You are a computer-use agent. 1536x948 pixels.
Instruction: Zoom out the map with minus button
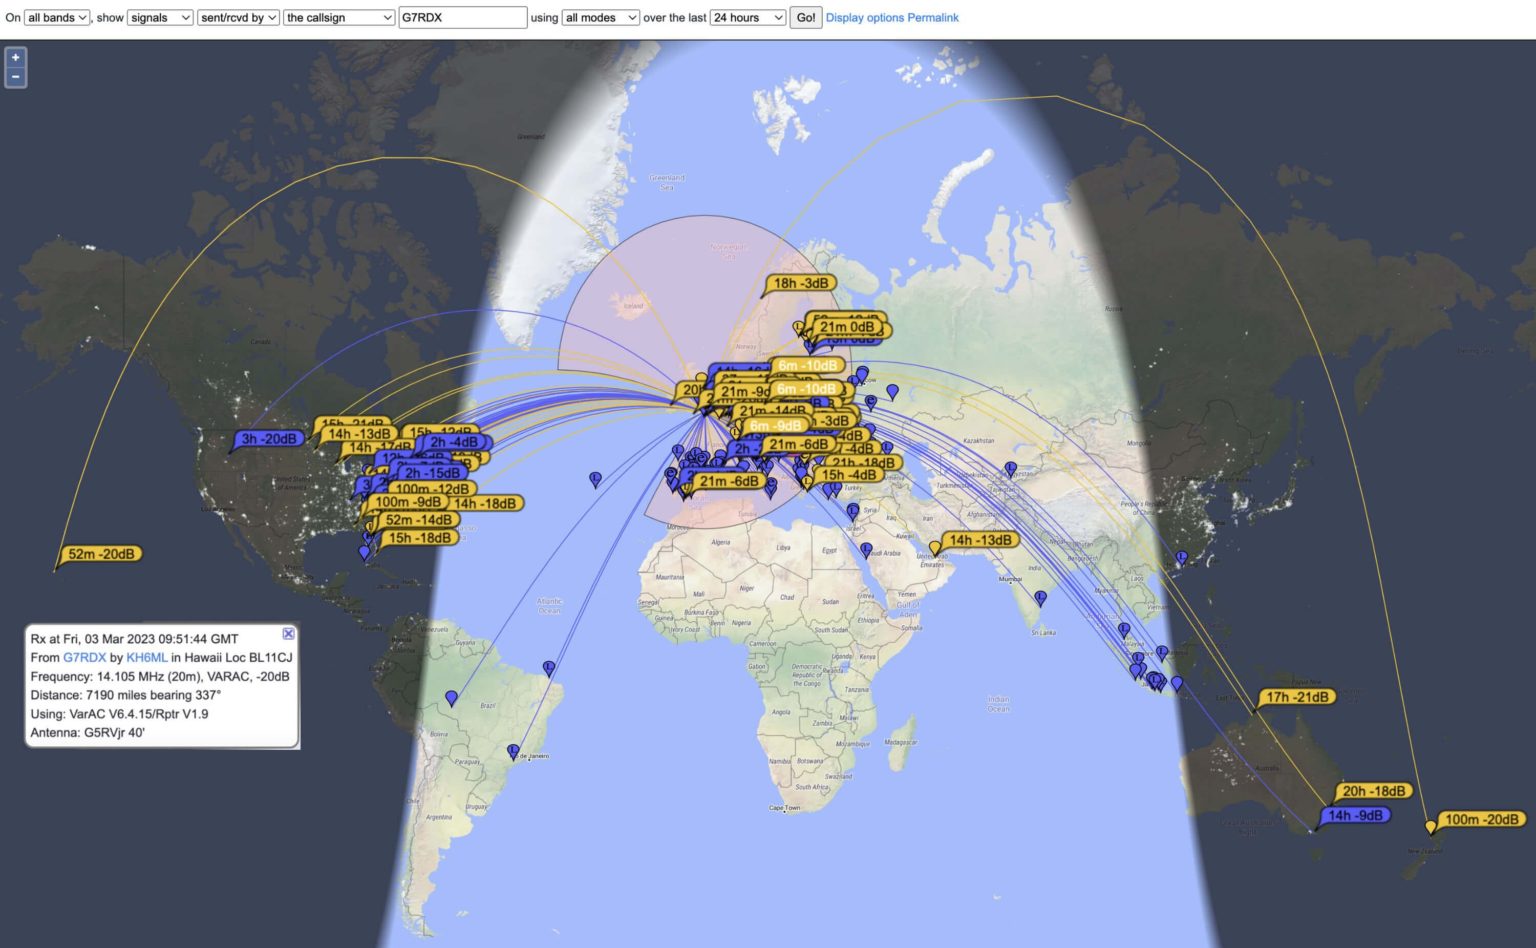(15, 77)
